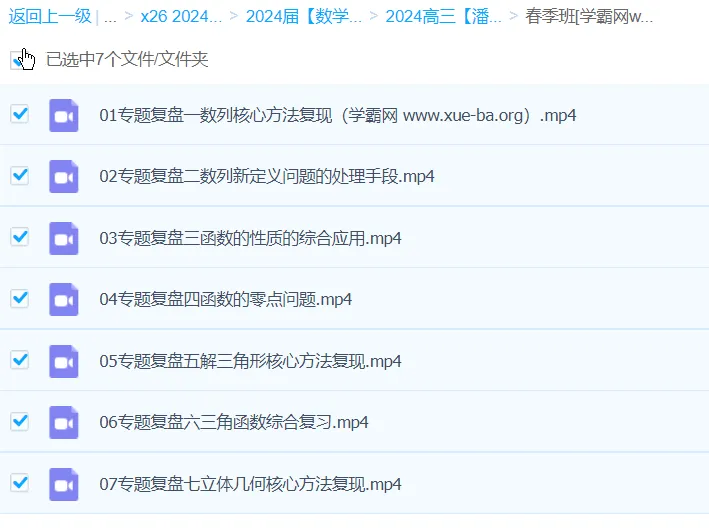
Task: Uncheck the 02专题复盘二 file checkbox
Action: 19,175
